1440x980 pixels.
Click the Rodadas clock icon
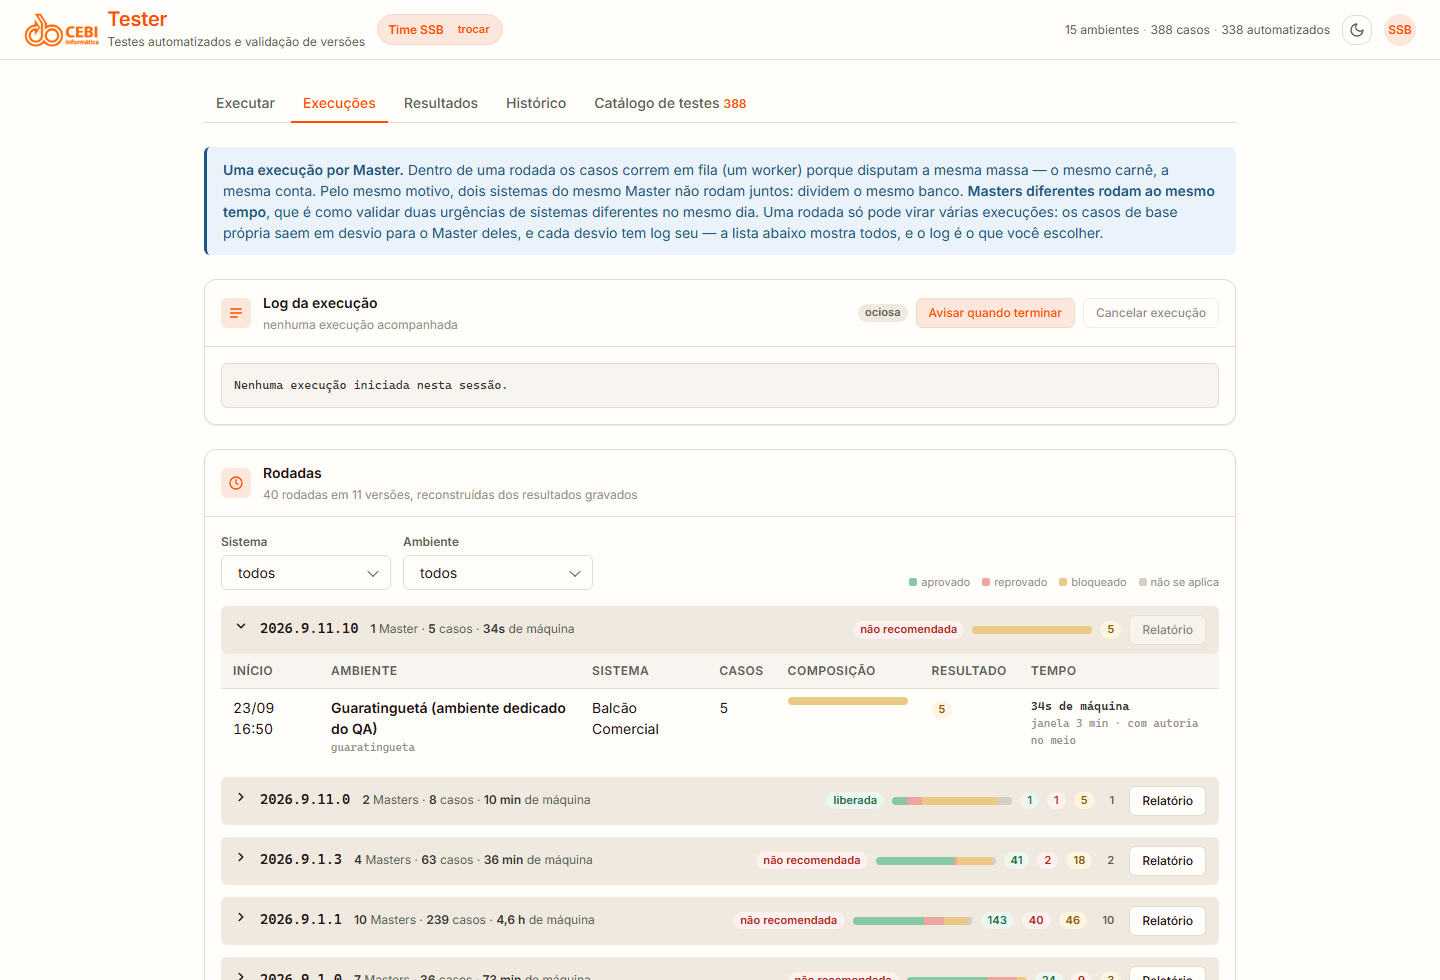[x=236, y=483]
